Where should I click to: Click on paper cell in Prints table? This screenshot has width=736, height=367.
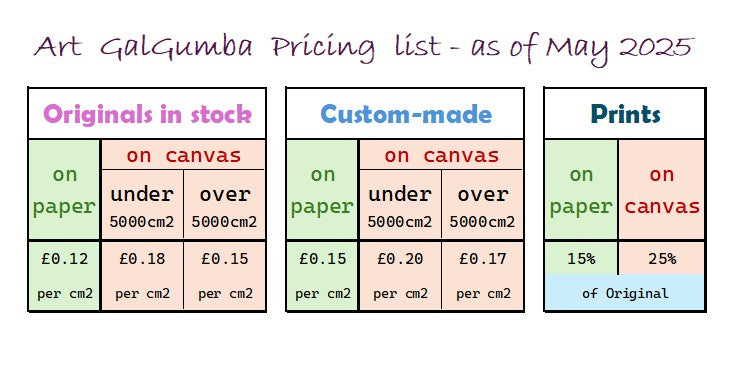(581, 190)
